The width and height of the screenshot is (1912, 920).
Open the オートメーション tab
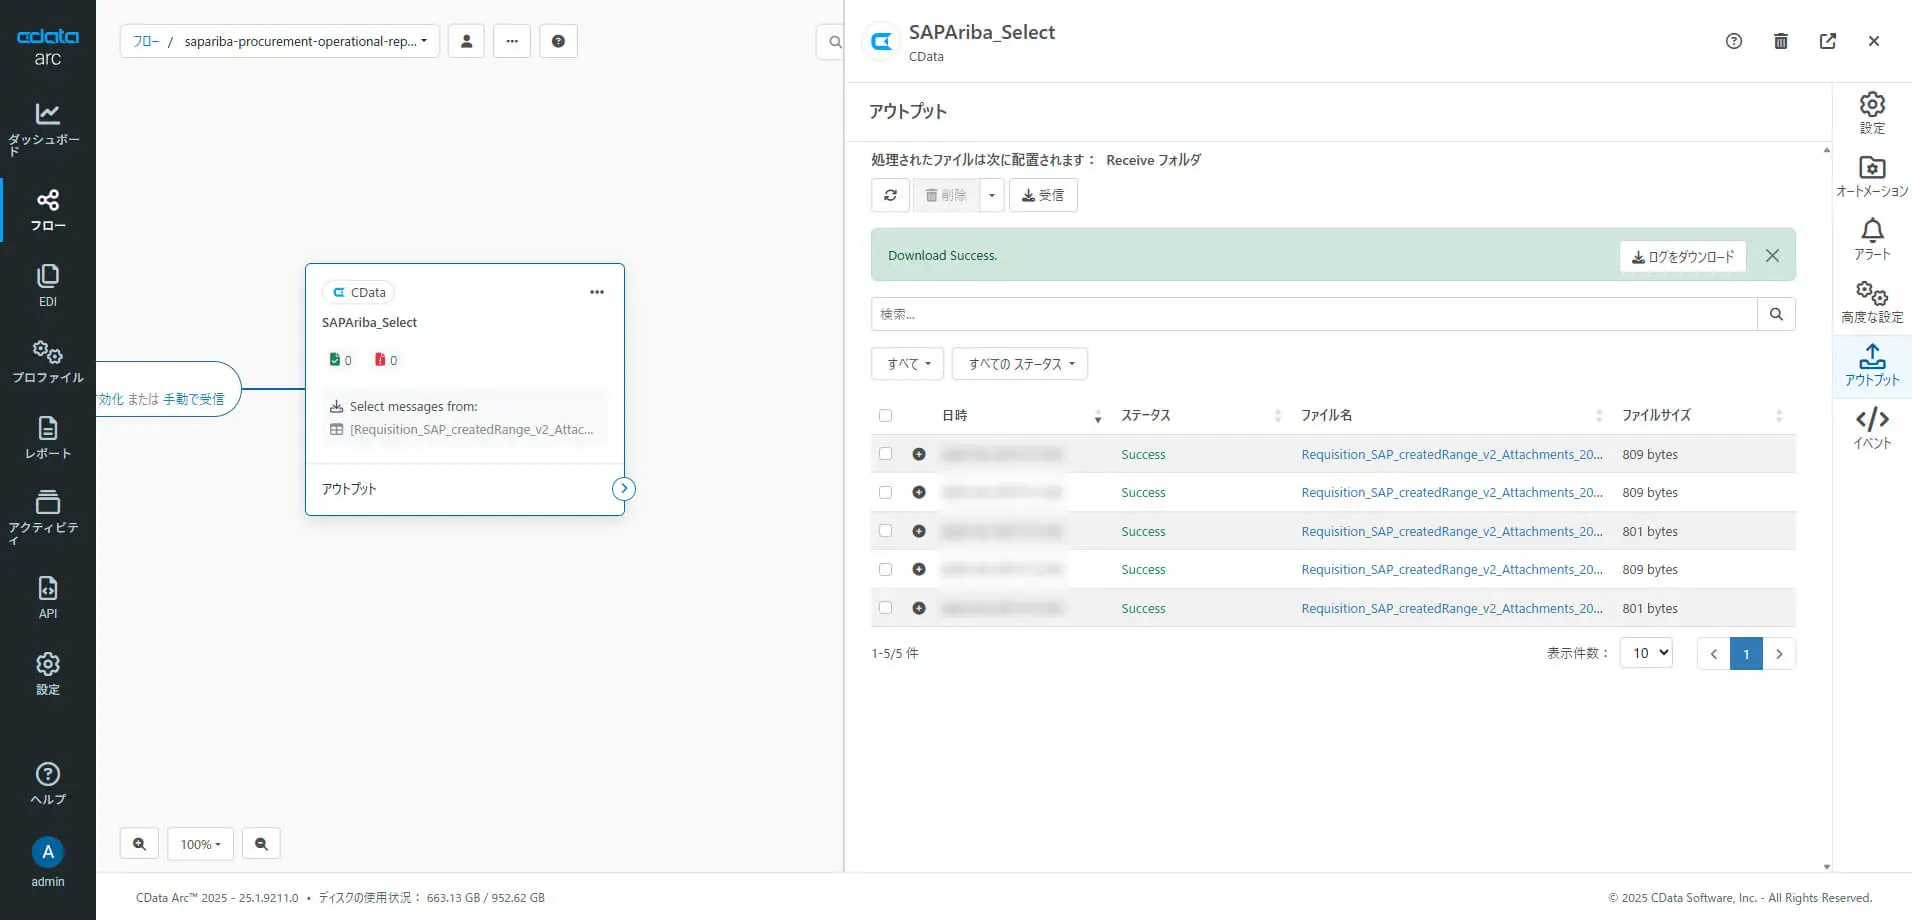1872,176
